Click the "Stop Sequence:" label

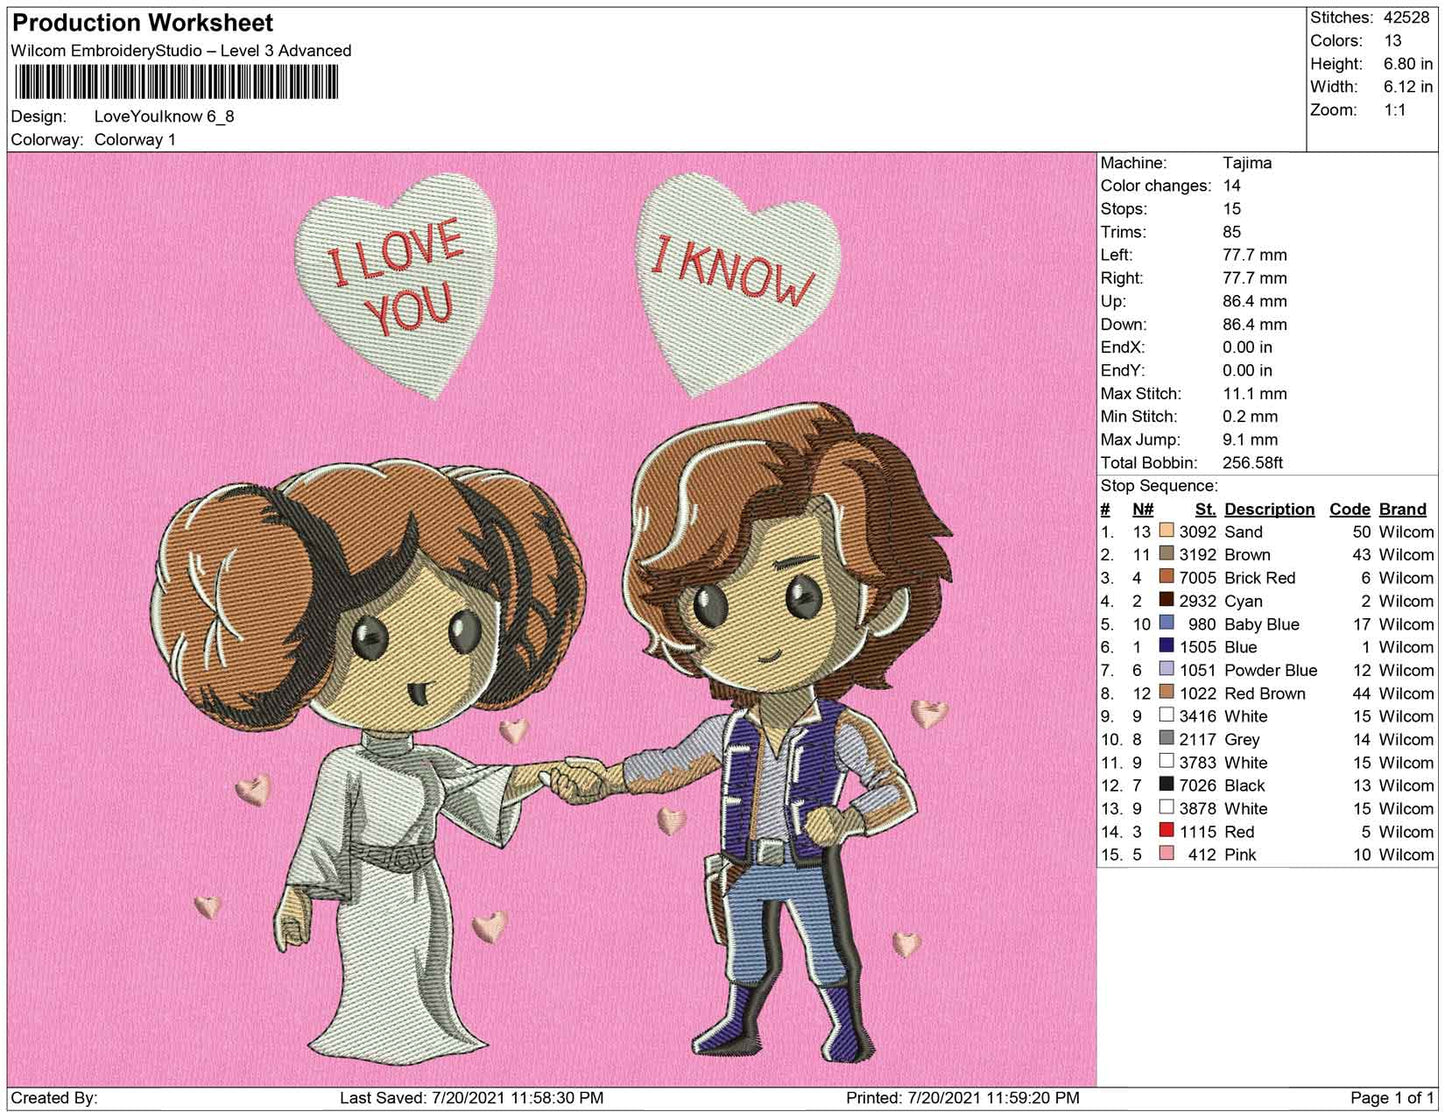pyautogui.click(x=1159, y=486)
